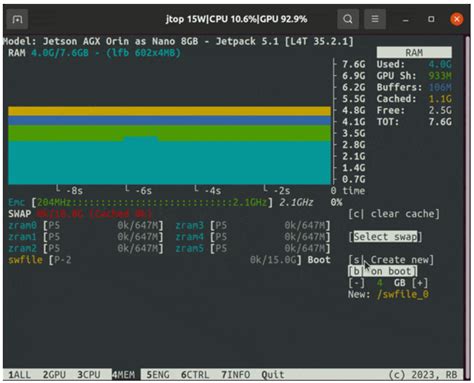
Task: Click the [c] clear cache button
Action: 394,214
